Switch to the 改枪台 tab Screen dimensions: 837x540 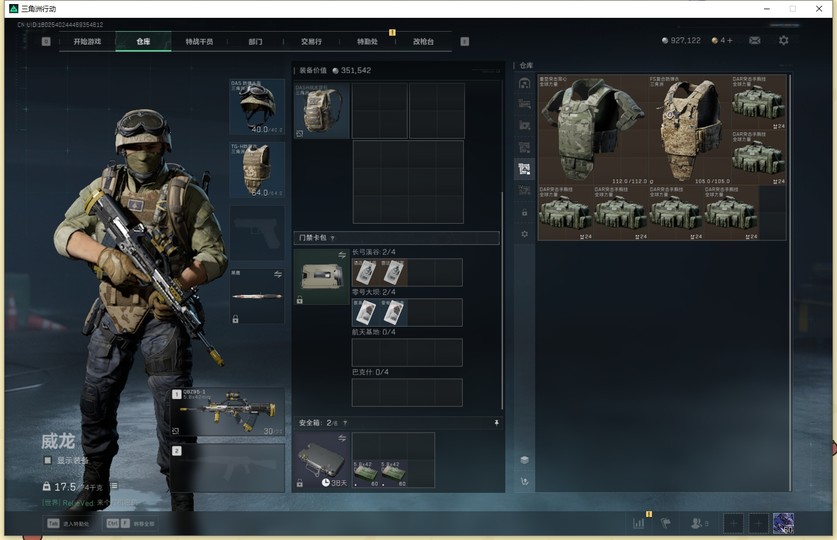click(423, 41)
